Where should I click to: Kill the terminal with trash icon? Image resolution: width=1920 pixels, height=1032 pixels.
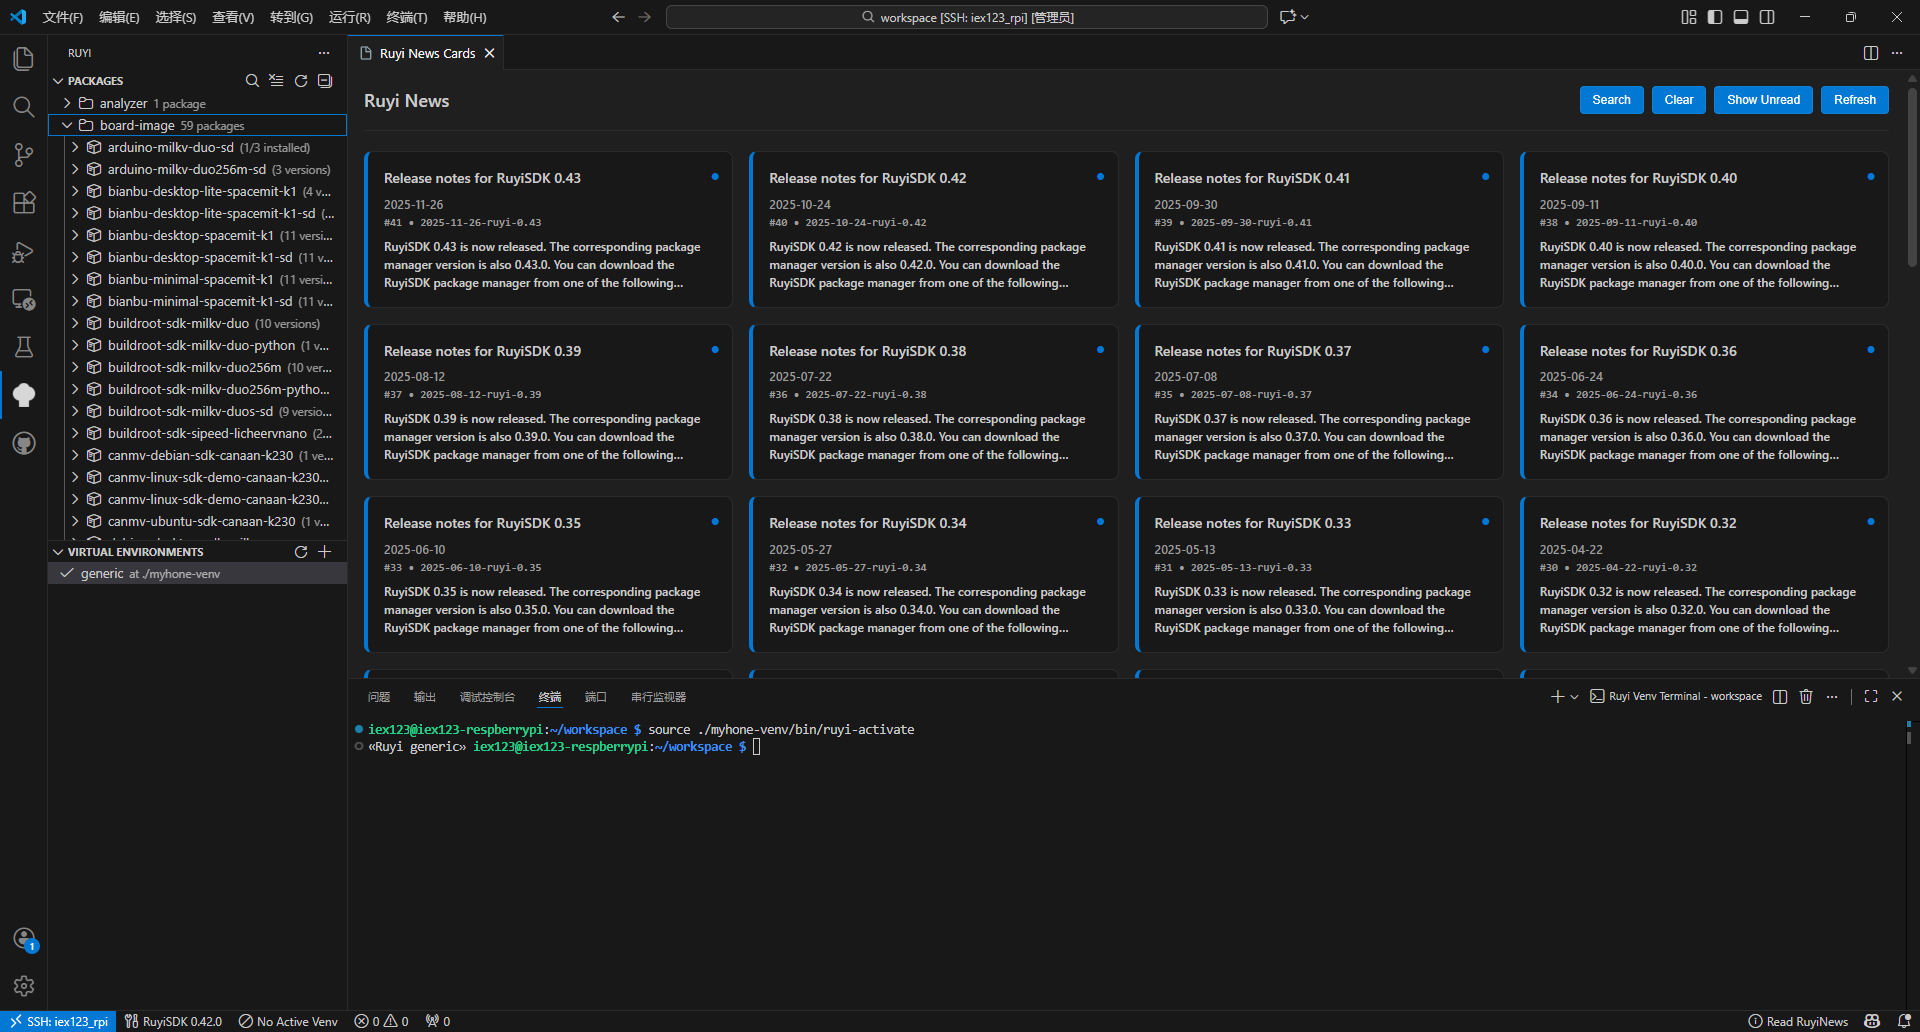coord(1806,697)
